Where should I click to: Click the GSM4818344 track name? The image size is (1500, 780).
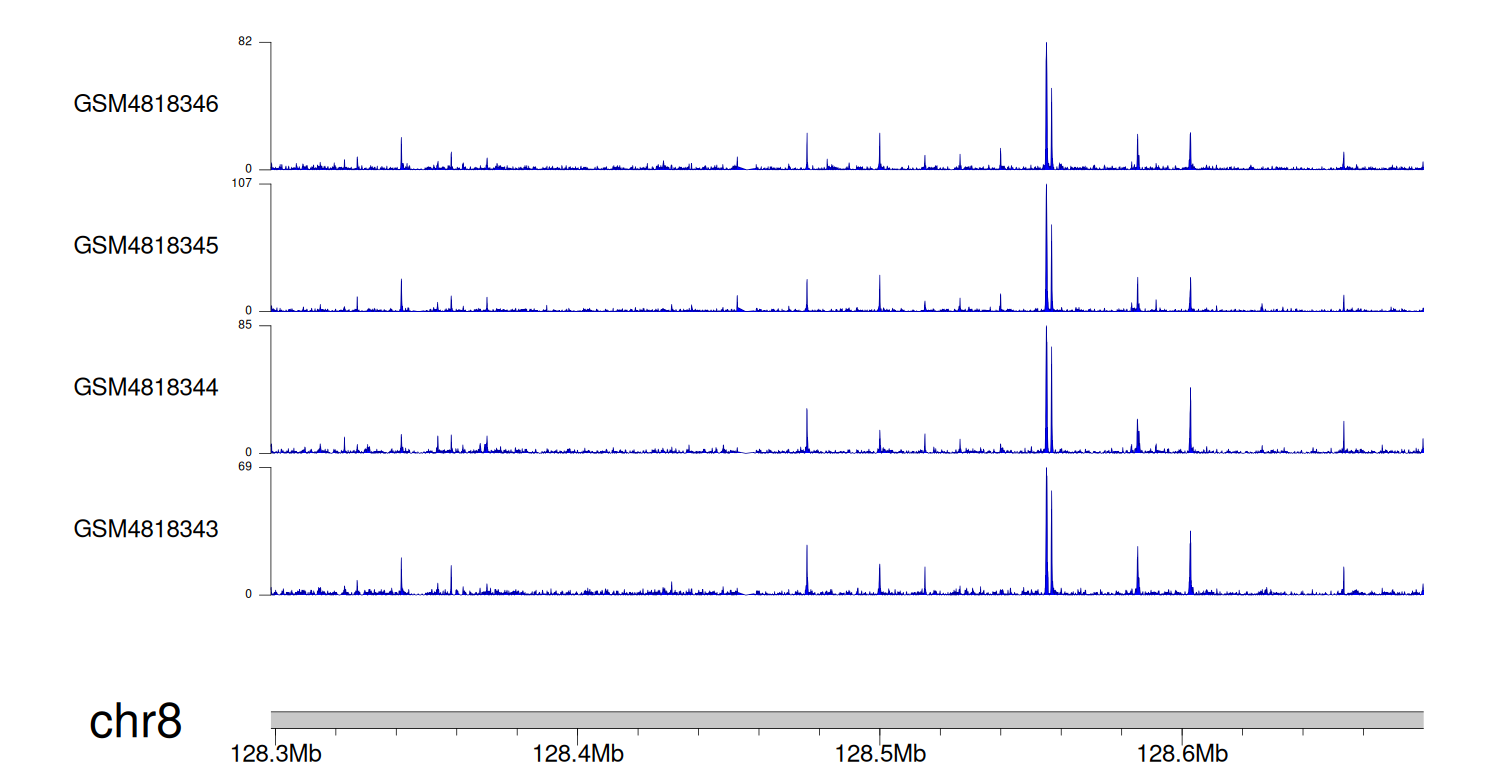coord(146,387)
